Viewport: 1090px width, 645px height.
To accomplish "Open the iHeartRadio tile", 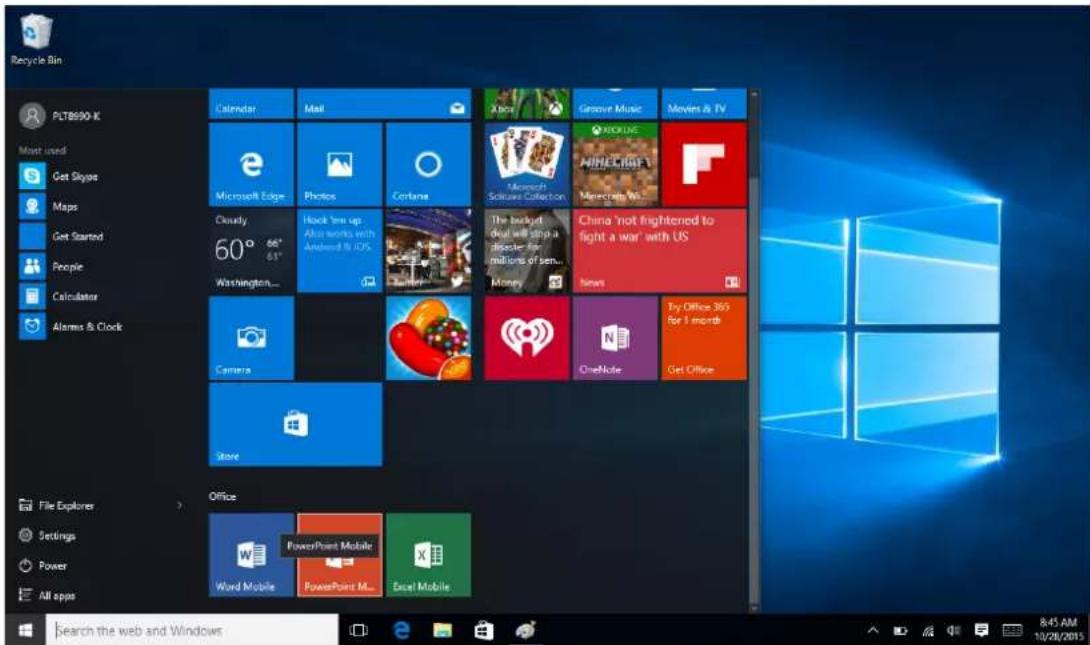I will coord(527,338).
